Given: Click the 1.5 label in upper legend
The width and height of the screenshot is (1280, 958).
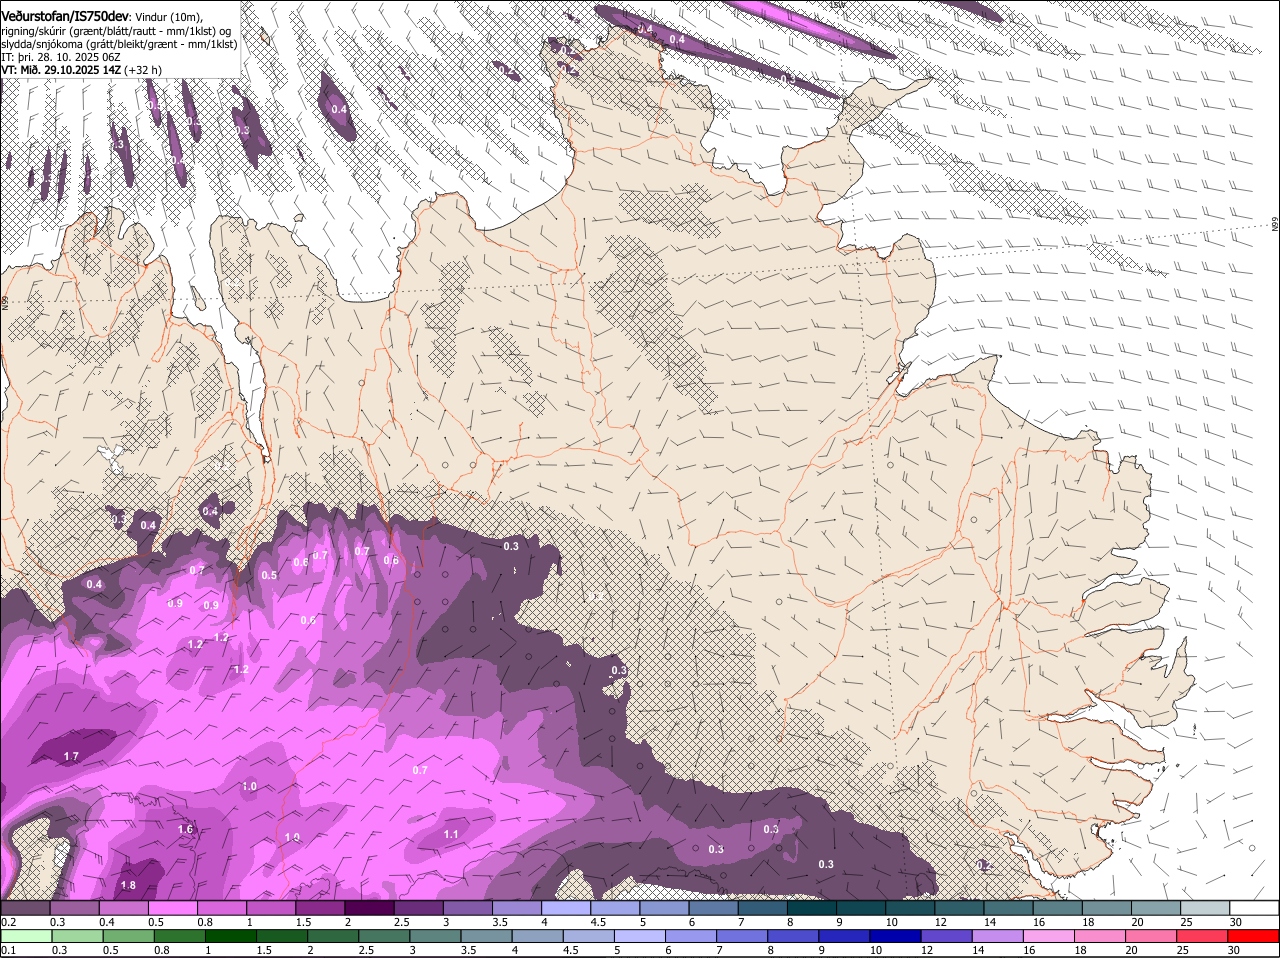Looking at the screenshot, I should [x=303, y=921].
